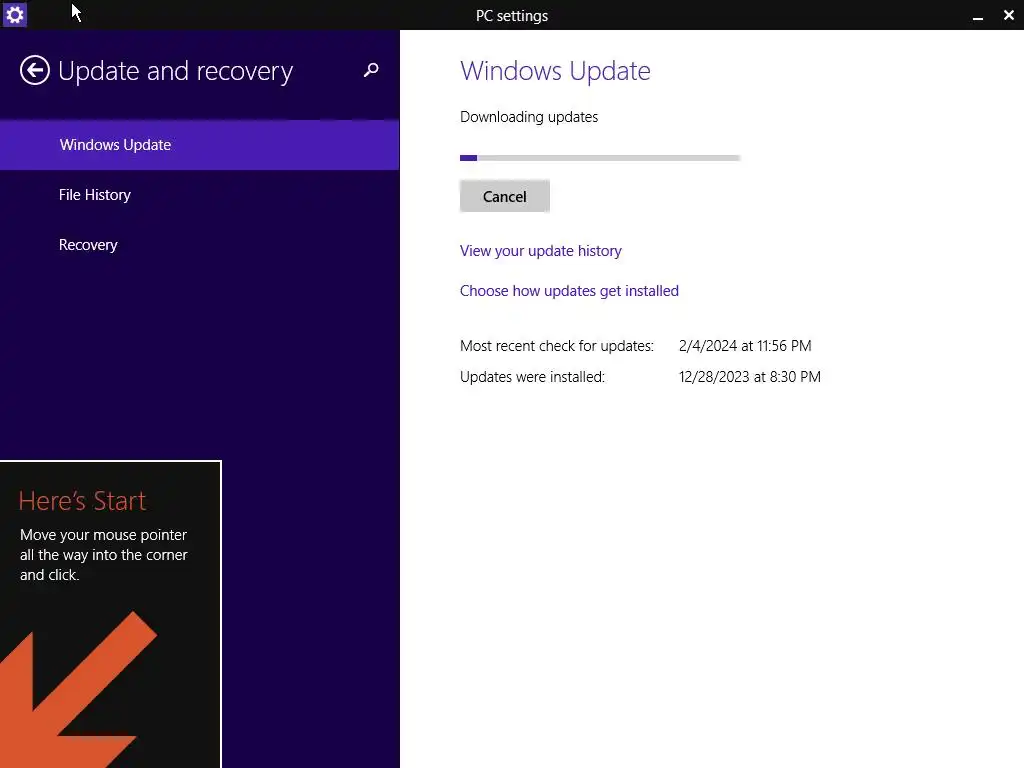
Task: Click the PC settings title bar text
Action: pyautogui.click(x=512, y=16)
